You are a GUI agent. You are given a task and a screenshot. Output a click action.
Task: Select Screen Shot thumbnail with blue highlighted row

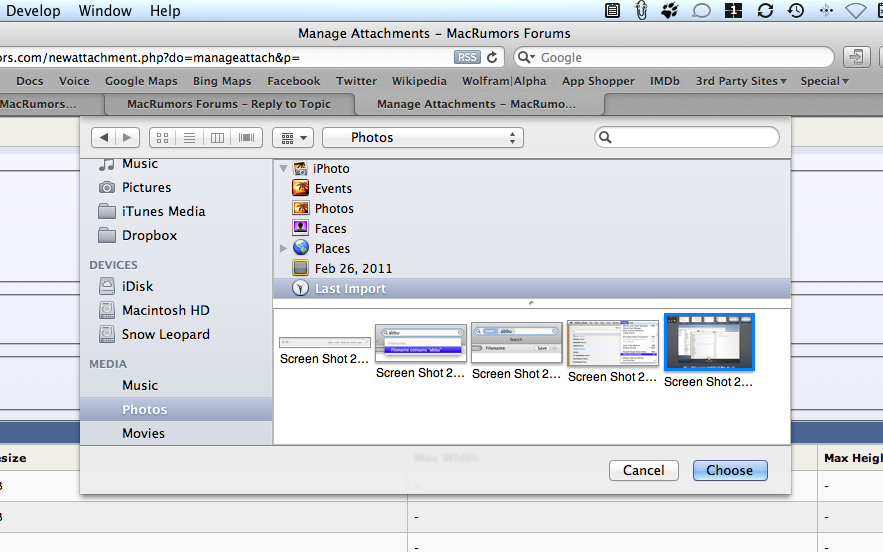[421, 342]
